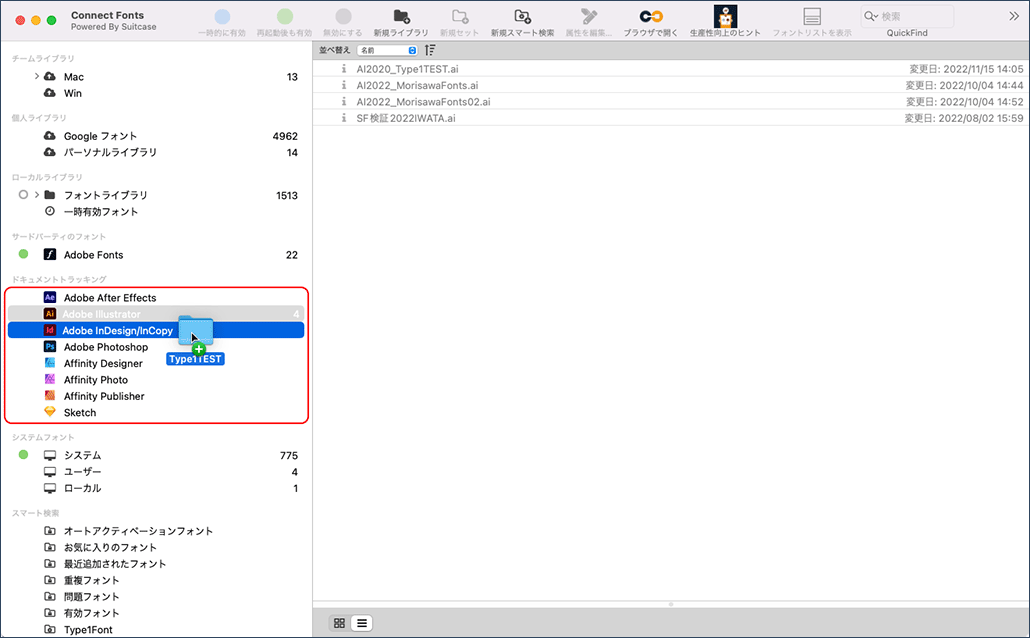Switch to list view
Viewport: 1030px width, 638px height.
pyautogui.click(x=362, y=623)
